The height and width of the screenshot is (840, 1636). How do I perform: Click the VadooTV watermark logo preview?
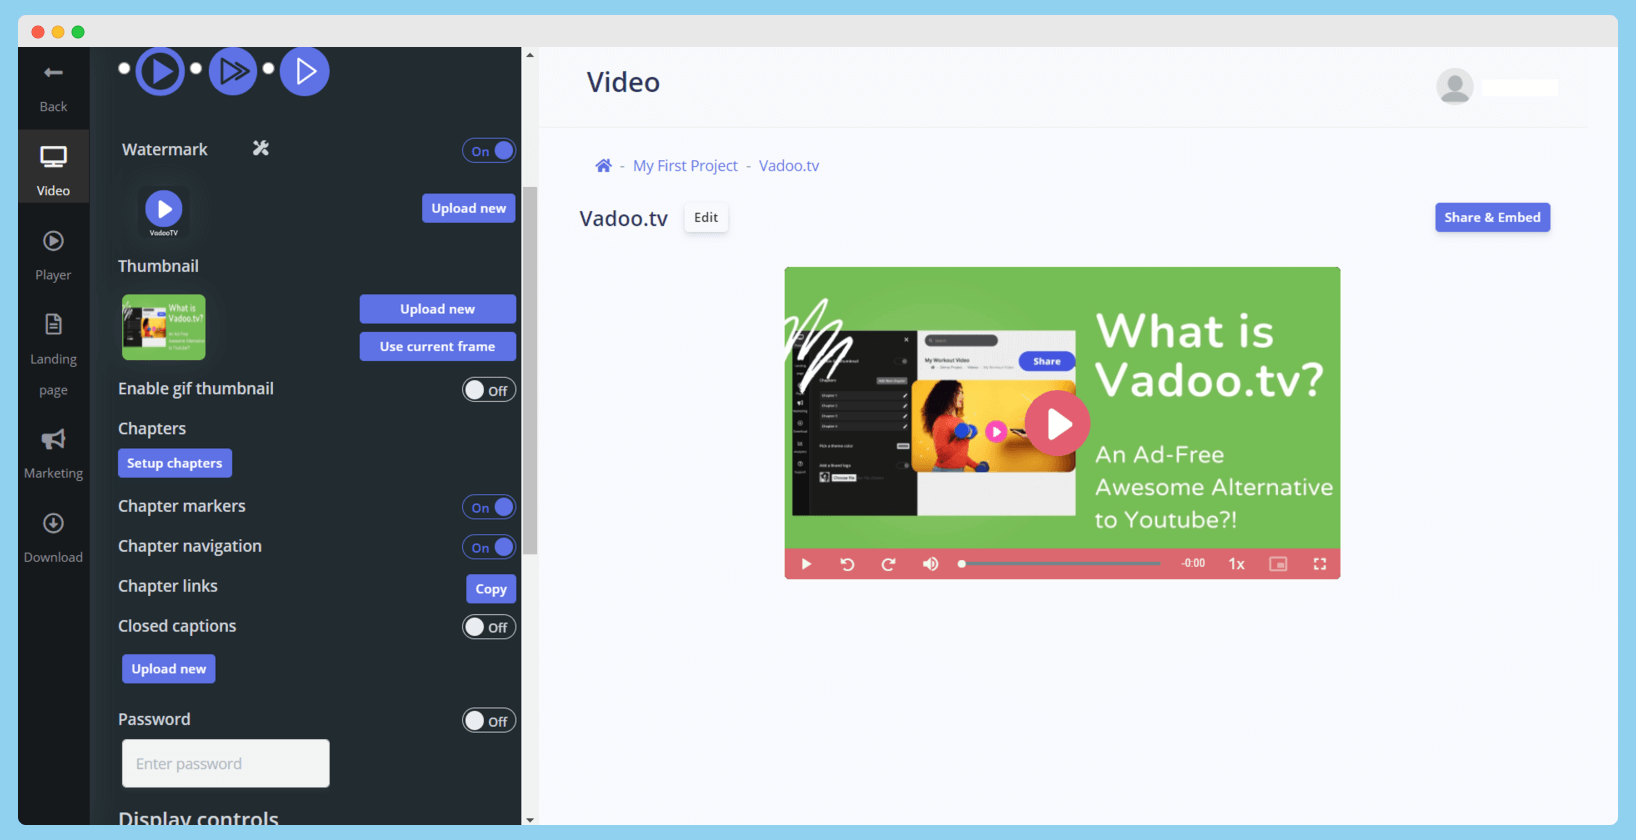pyautogui.click(x=164, y=212)
